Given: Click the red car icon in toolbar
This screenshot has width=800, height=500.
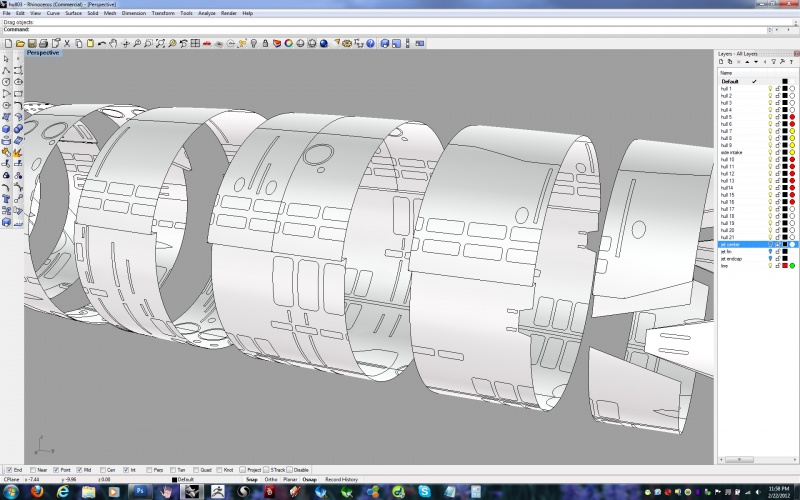Looking at the screenshot, I should pos(207,43).
